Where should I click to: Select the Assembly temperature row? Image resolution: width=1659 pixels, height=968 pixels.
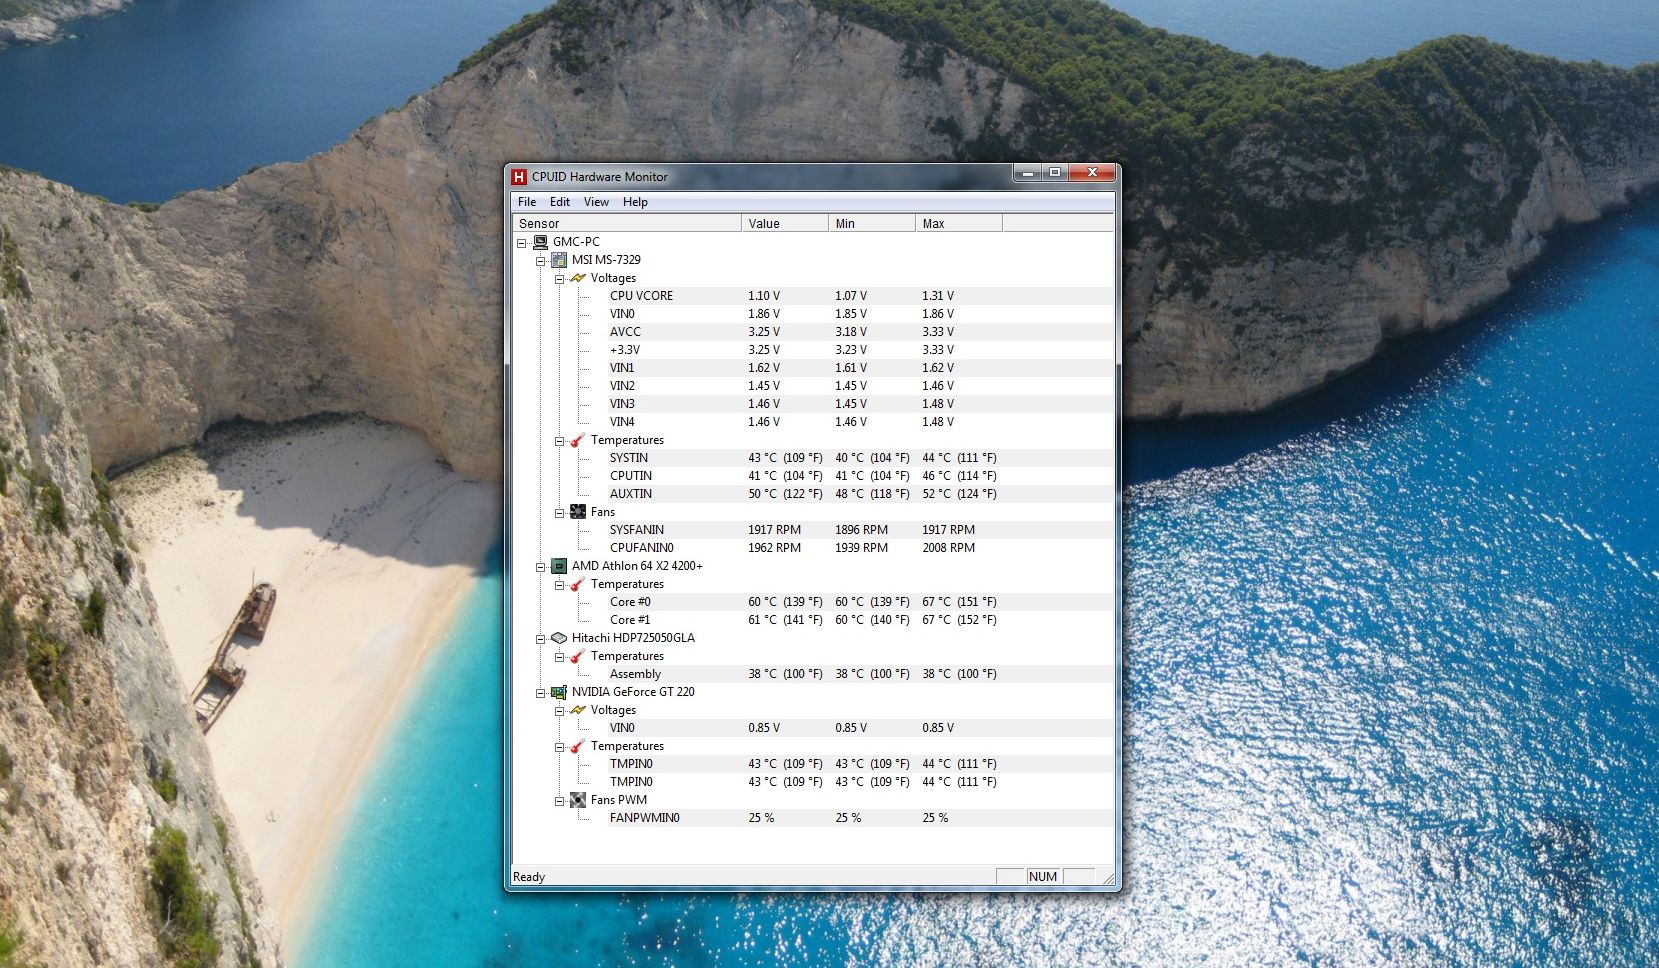click(860, 674)
